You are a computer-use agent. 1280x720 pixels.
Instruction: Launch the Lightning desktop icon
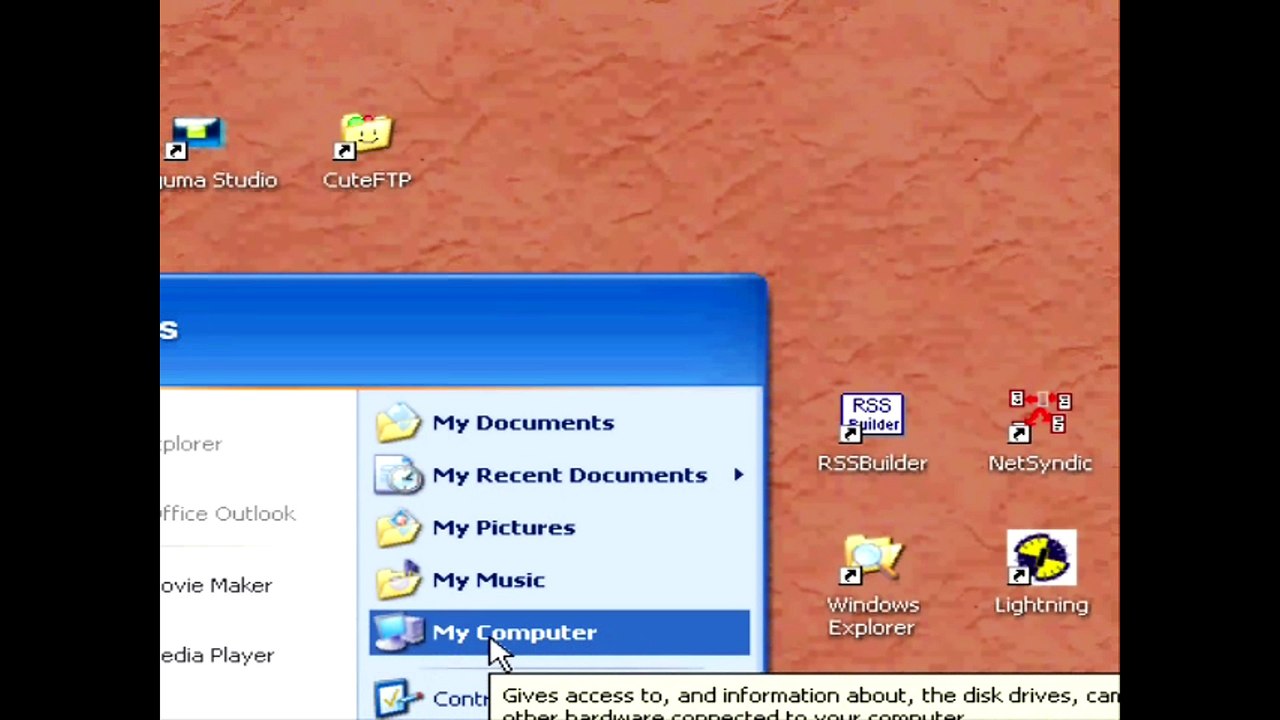click(1041, 557)
